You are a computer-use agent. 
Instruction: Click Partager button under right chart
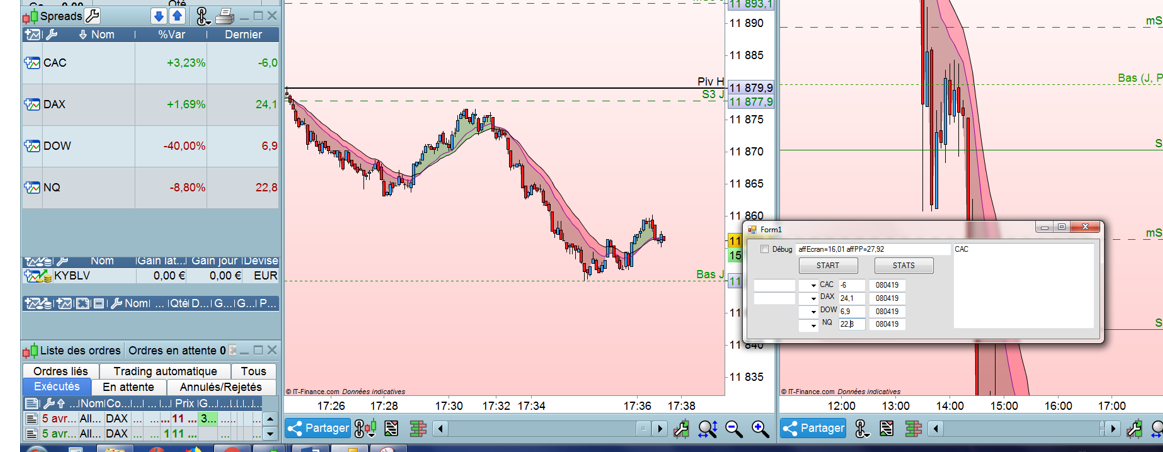(814, 428)
